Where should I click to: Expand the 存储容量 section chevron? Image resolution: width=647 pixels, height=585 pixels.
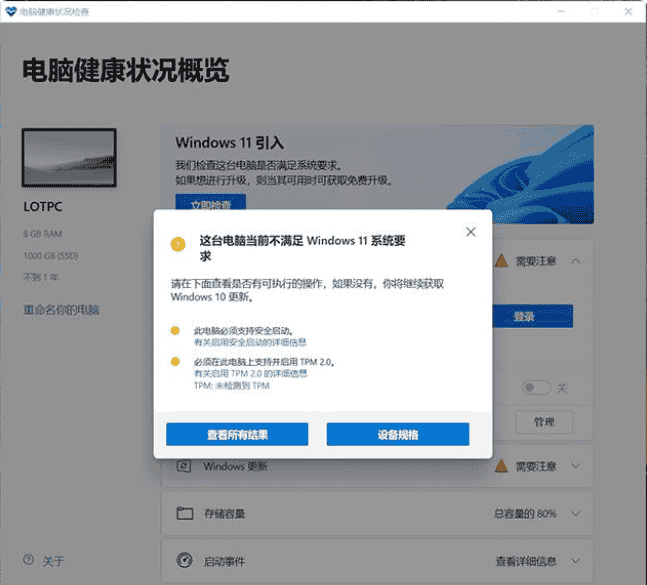point(576,513)
